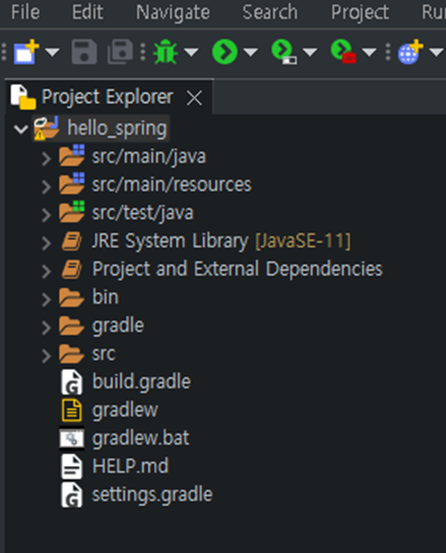Expand JRE System Library node
The width and height of the screenshot is (446, 553).
click(x=46, y=243)
